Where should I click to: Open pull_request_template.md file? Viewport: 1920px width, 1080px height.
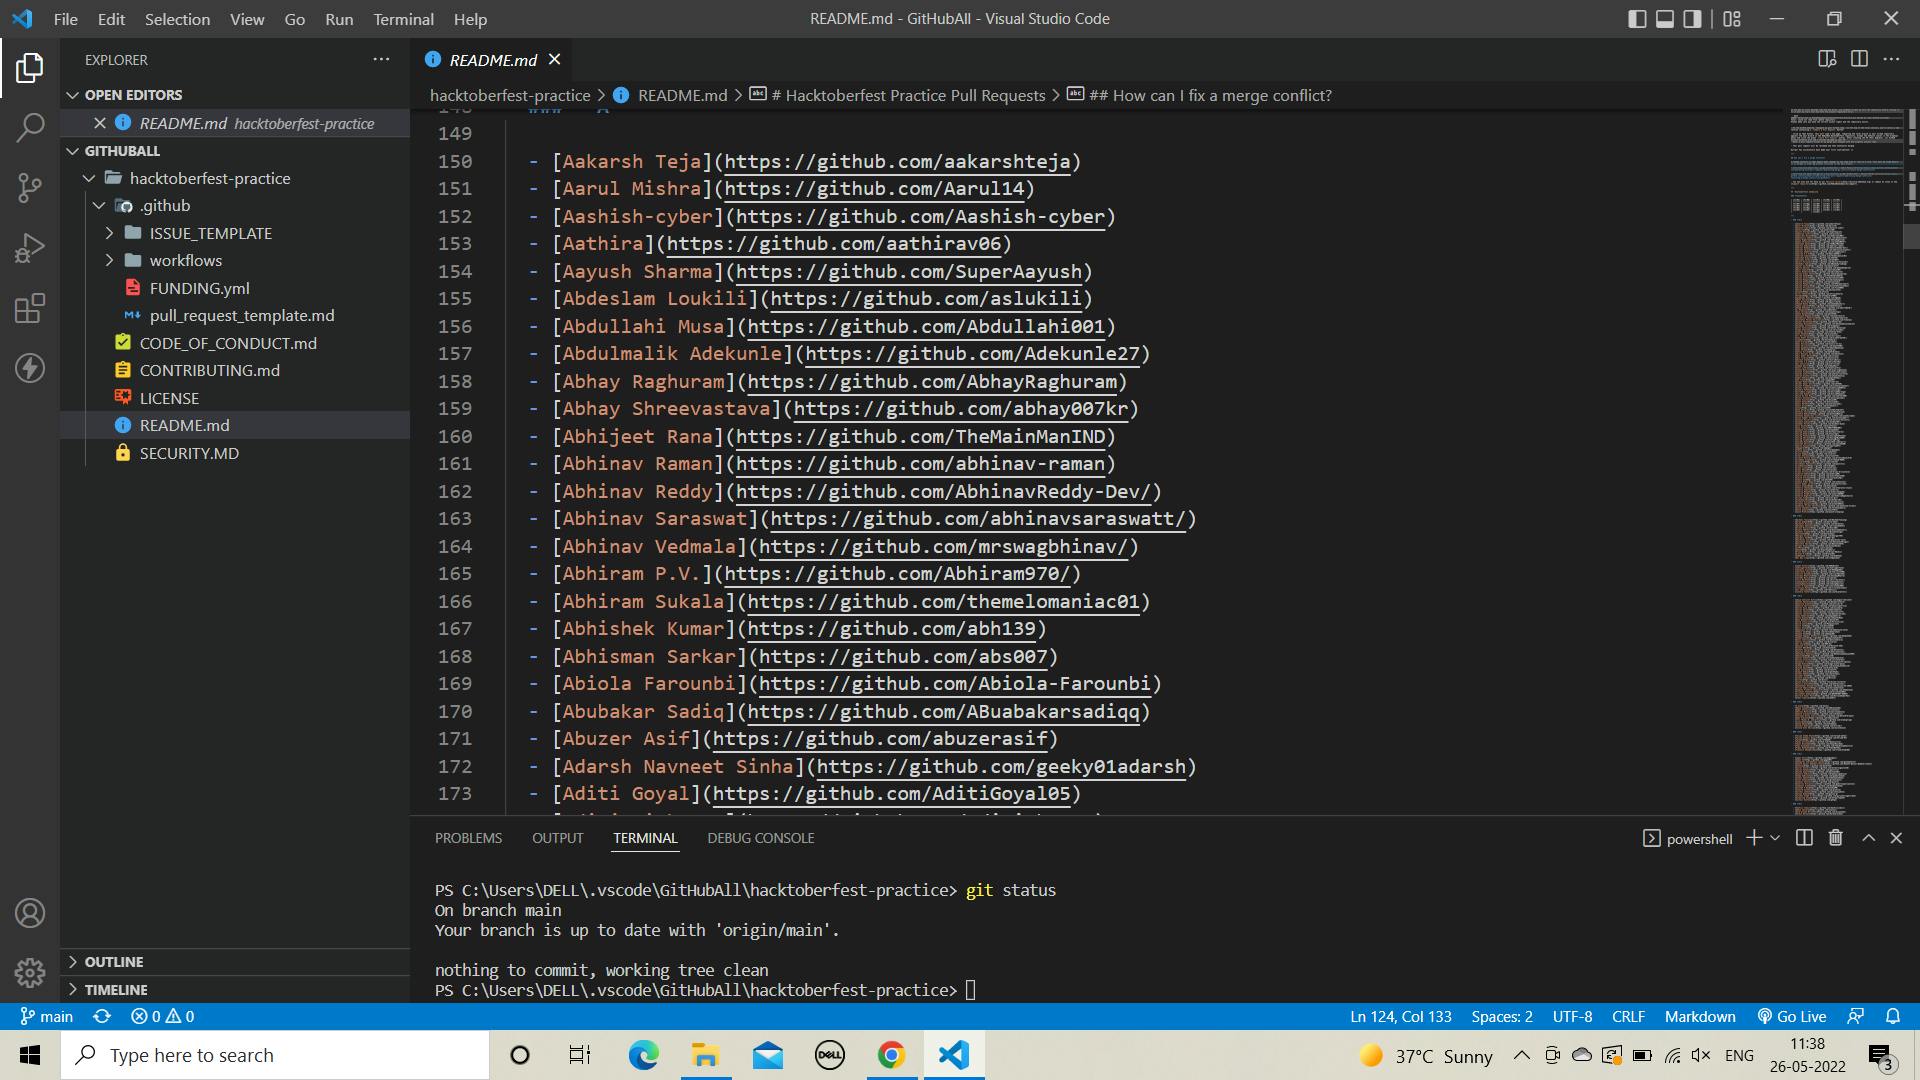pyautogui.click(x=235, y=315)
